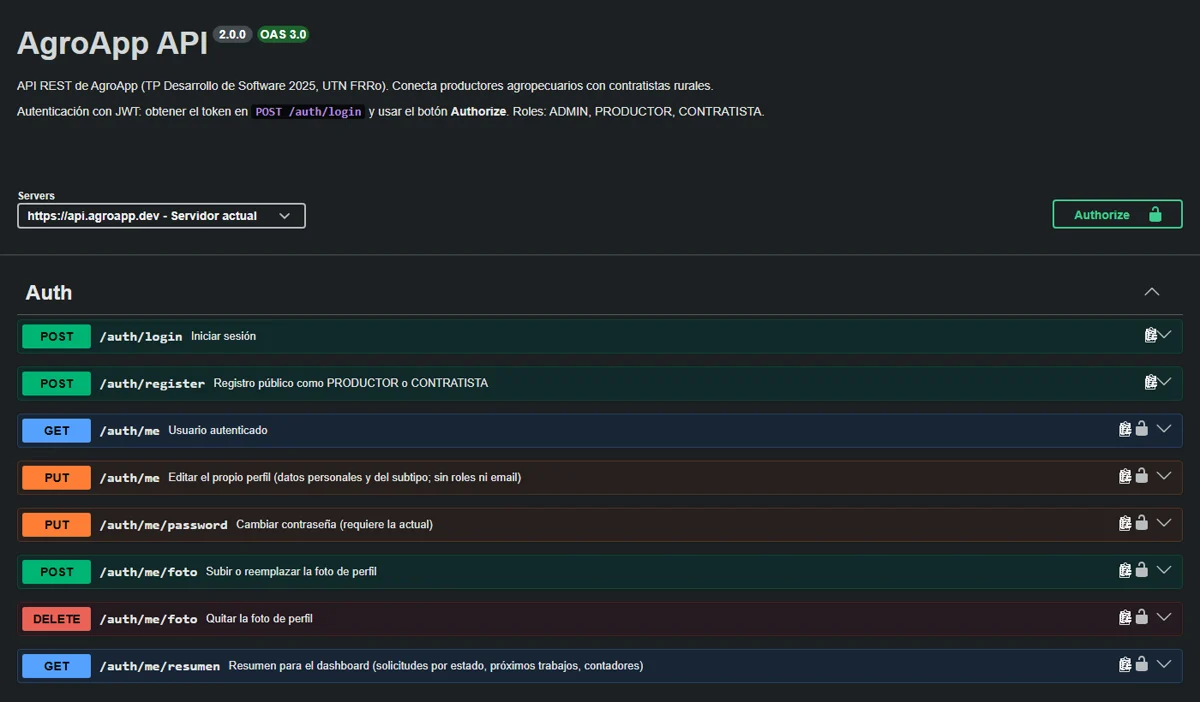Click the PUT badge for /auth/me/password

click(x=57, y=525)
